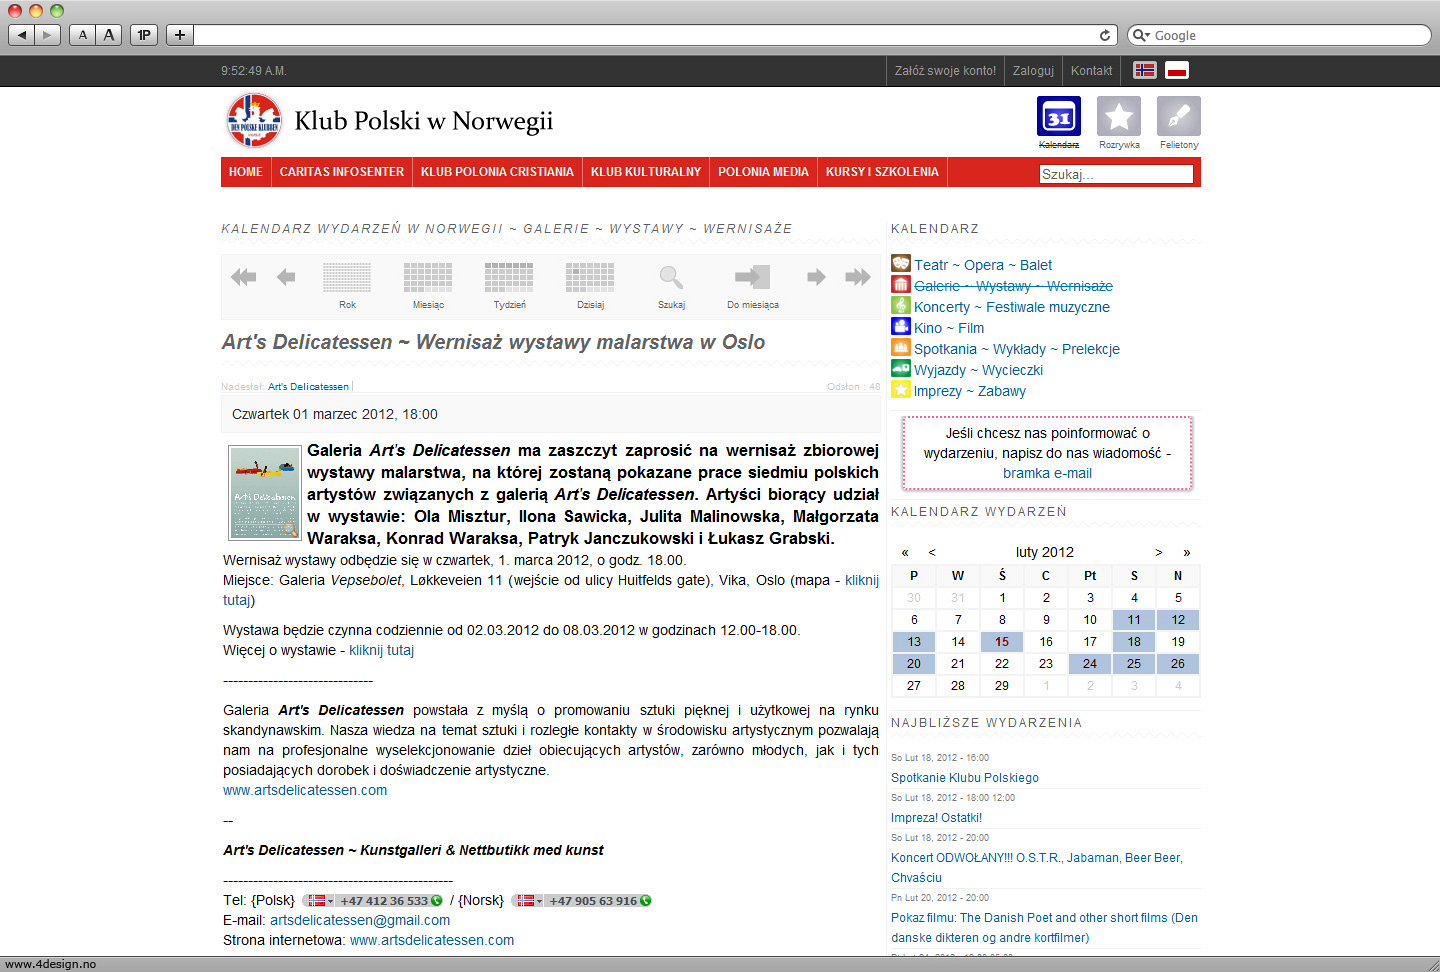Click the Kontakt link
Viewport: 1440px width, 972px height.
[1091, 71]
